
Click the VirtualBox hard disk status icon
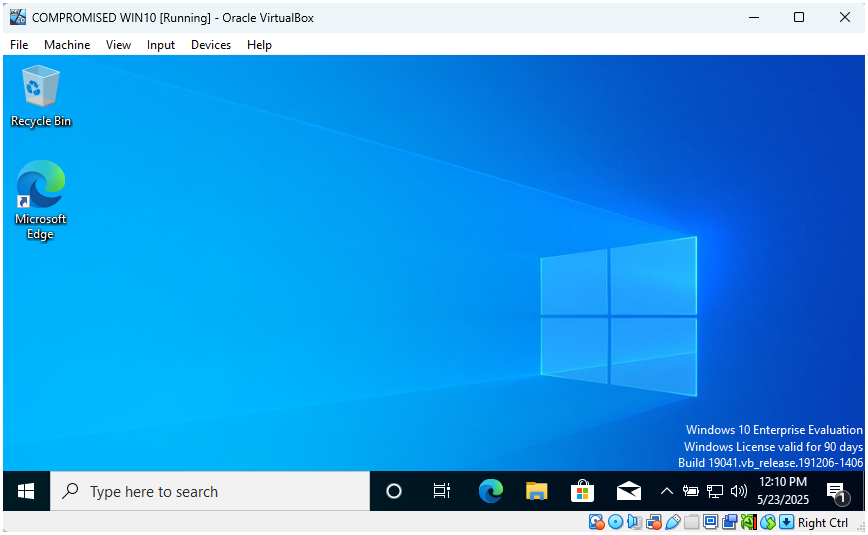597,522
